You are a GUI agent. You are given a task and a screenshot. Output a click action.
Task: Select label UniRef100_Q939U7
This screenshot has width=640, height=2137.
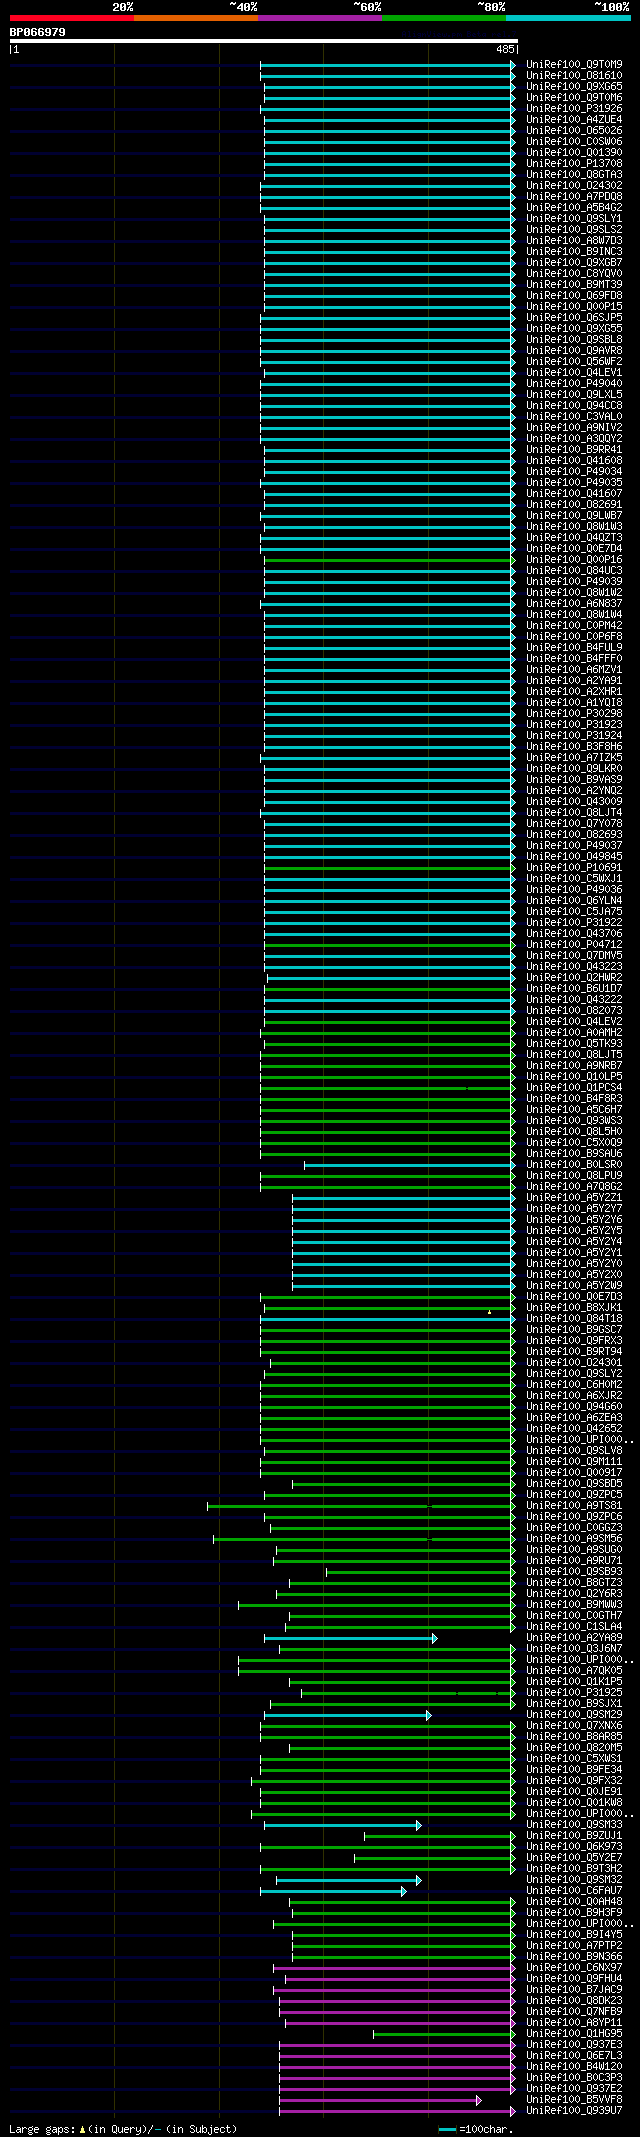point(574,2110)
